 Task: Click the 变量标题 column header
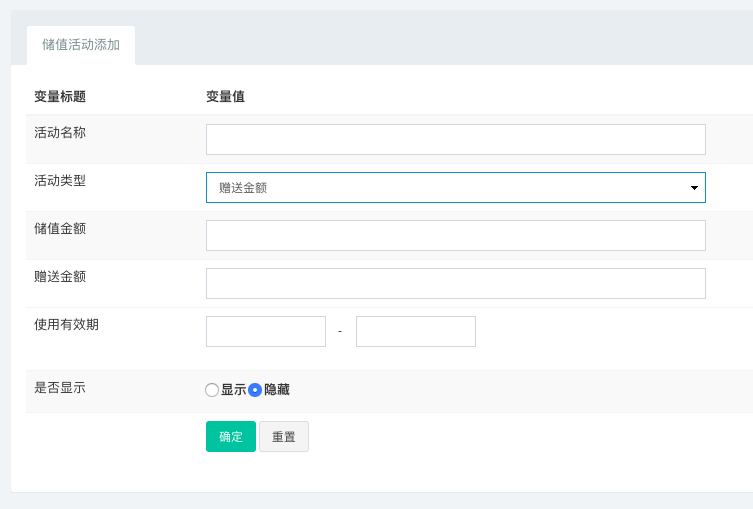tap(60, 97)
